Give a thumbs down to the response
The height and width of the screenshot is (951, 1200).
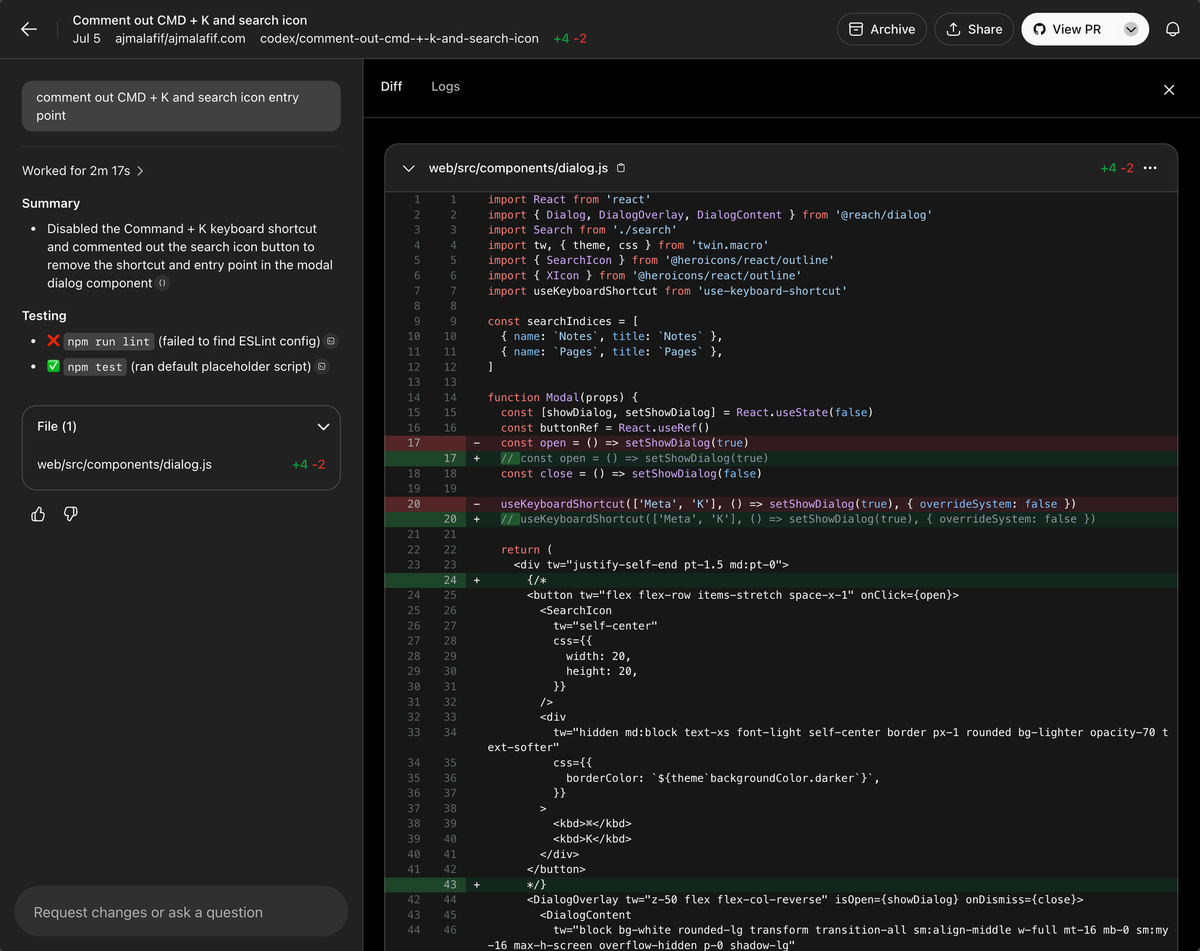click(x=71, y=514)
